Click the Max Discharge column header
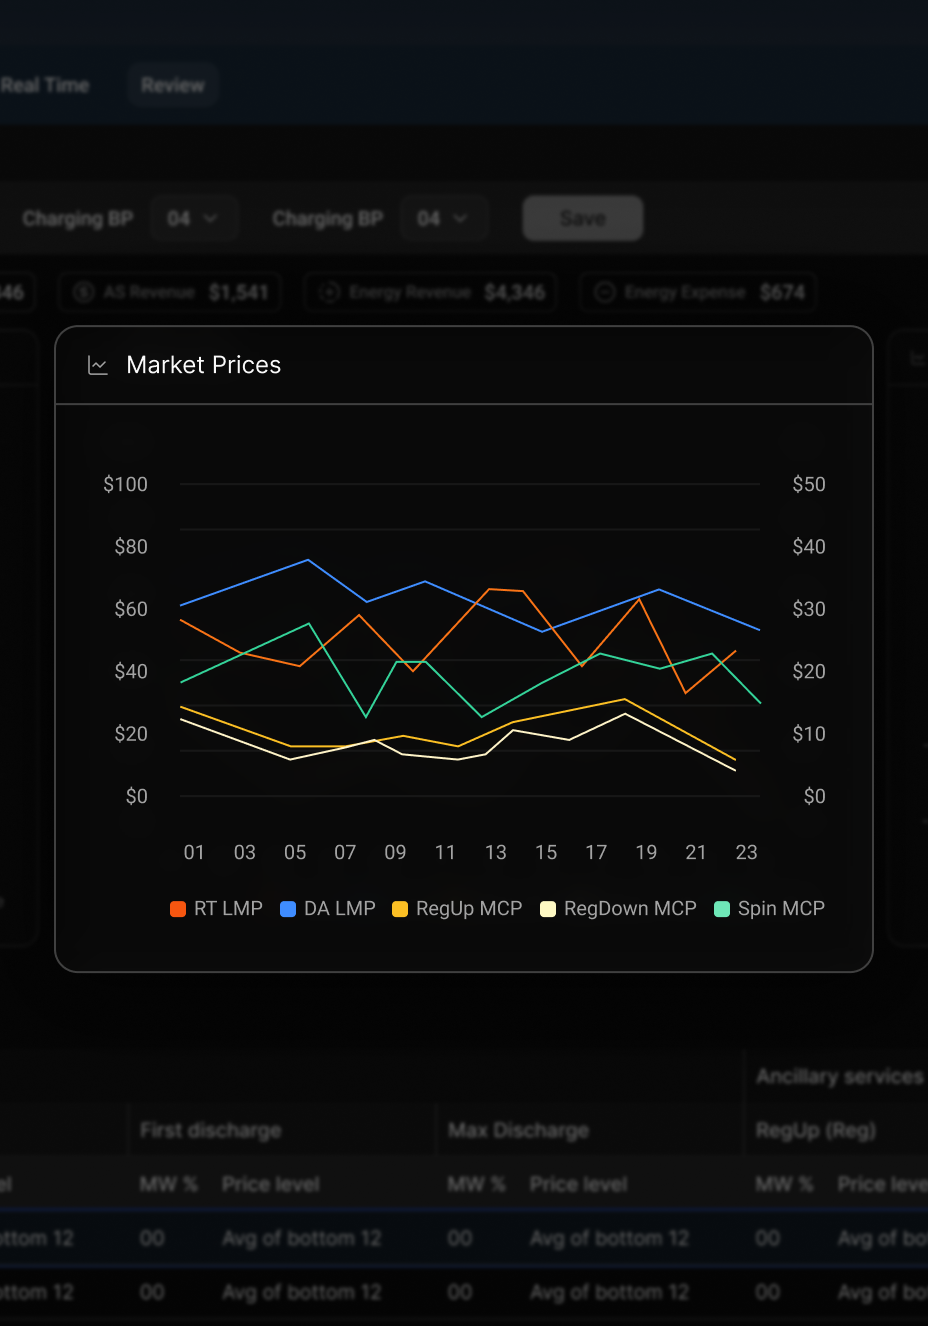The width and height of the screenshot is (928, 1326). click(x=519, y=1130)
